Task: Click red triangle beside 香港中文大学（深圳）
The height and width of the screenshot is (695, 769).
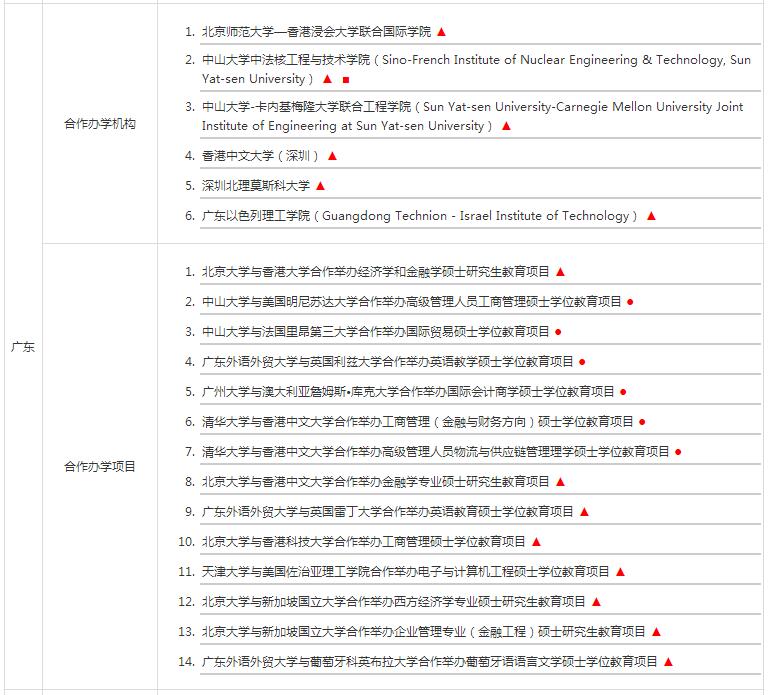Action: [x=333, y=156]
